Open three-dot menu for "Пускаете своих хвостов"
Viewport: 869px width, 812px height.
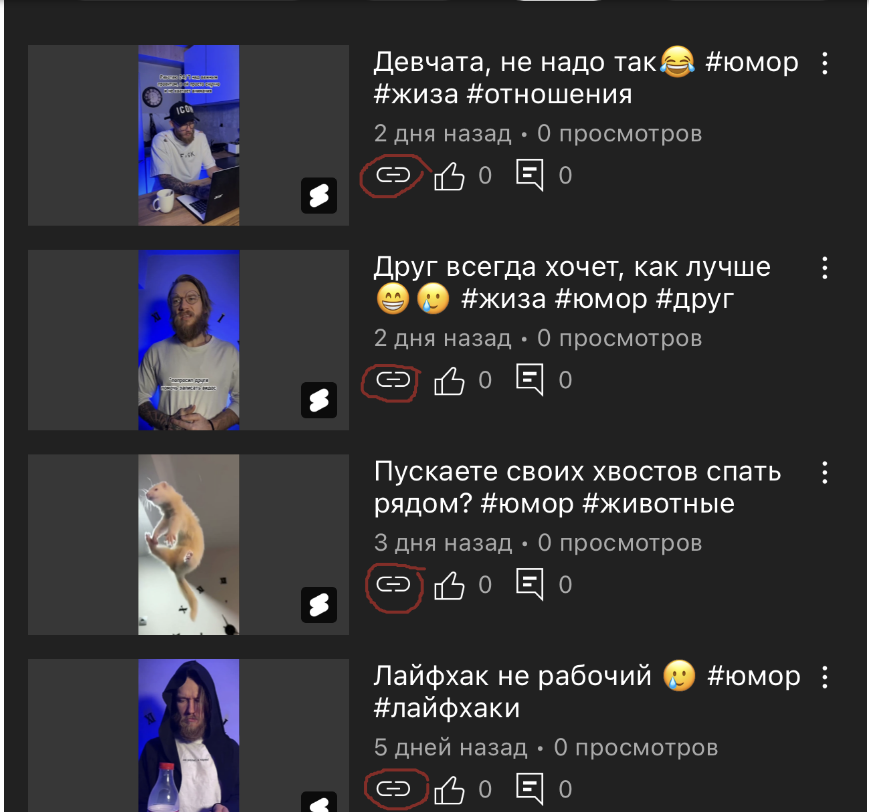tap(825, 472)
